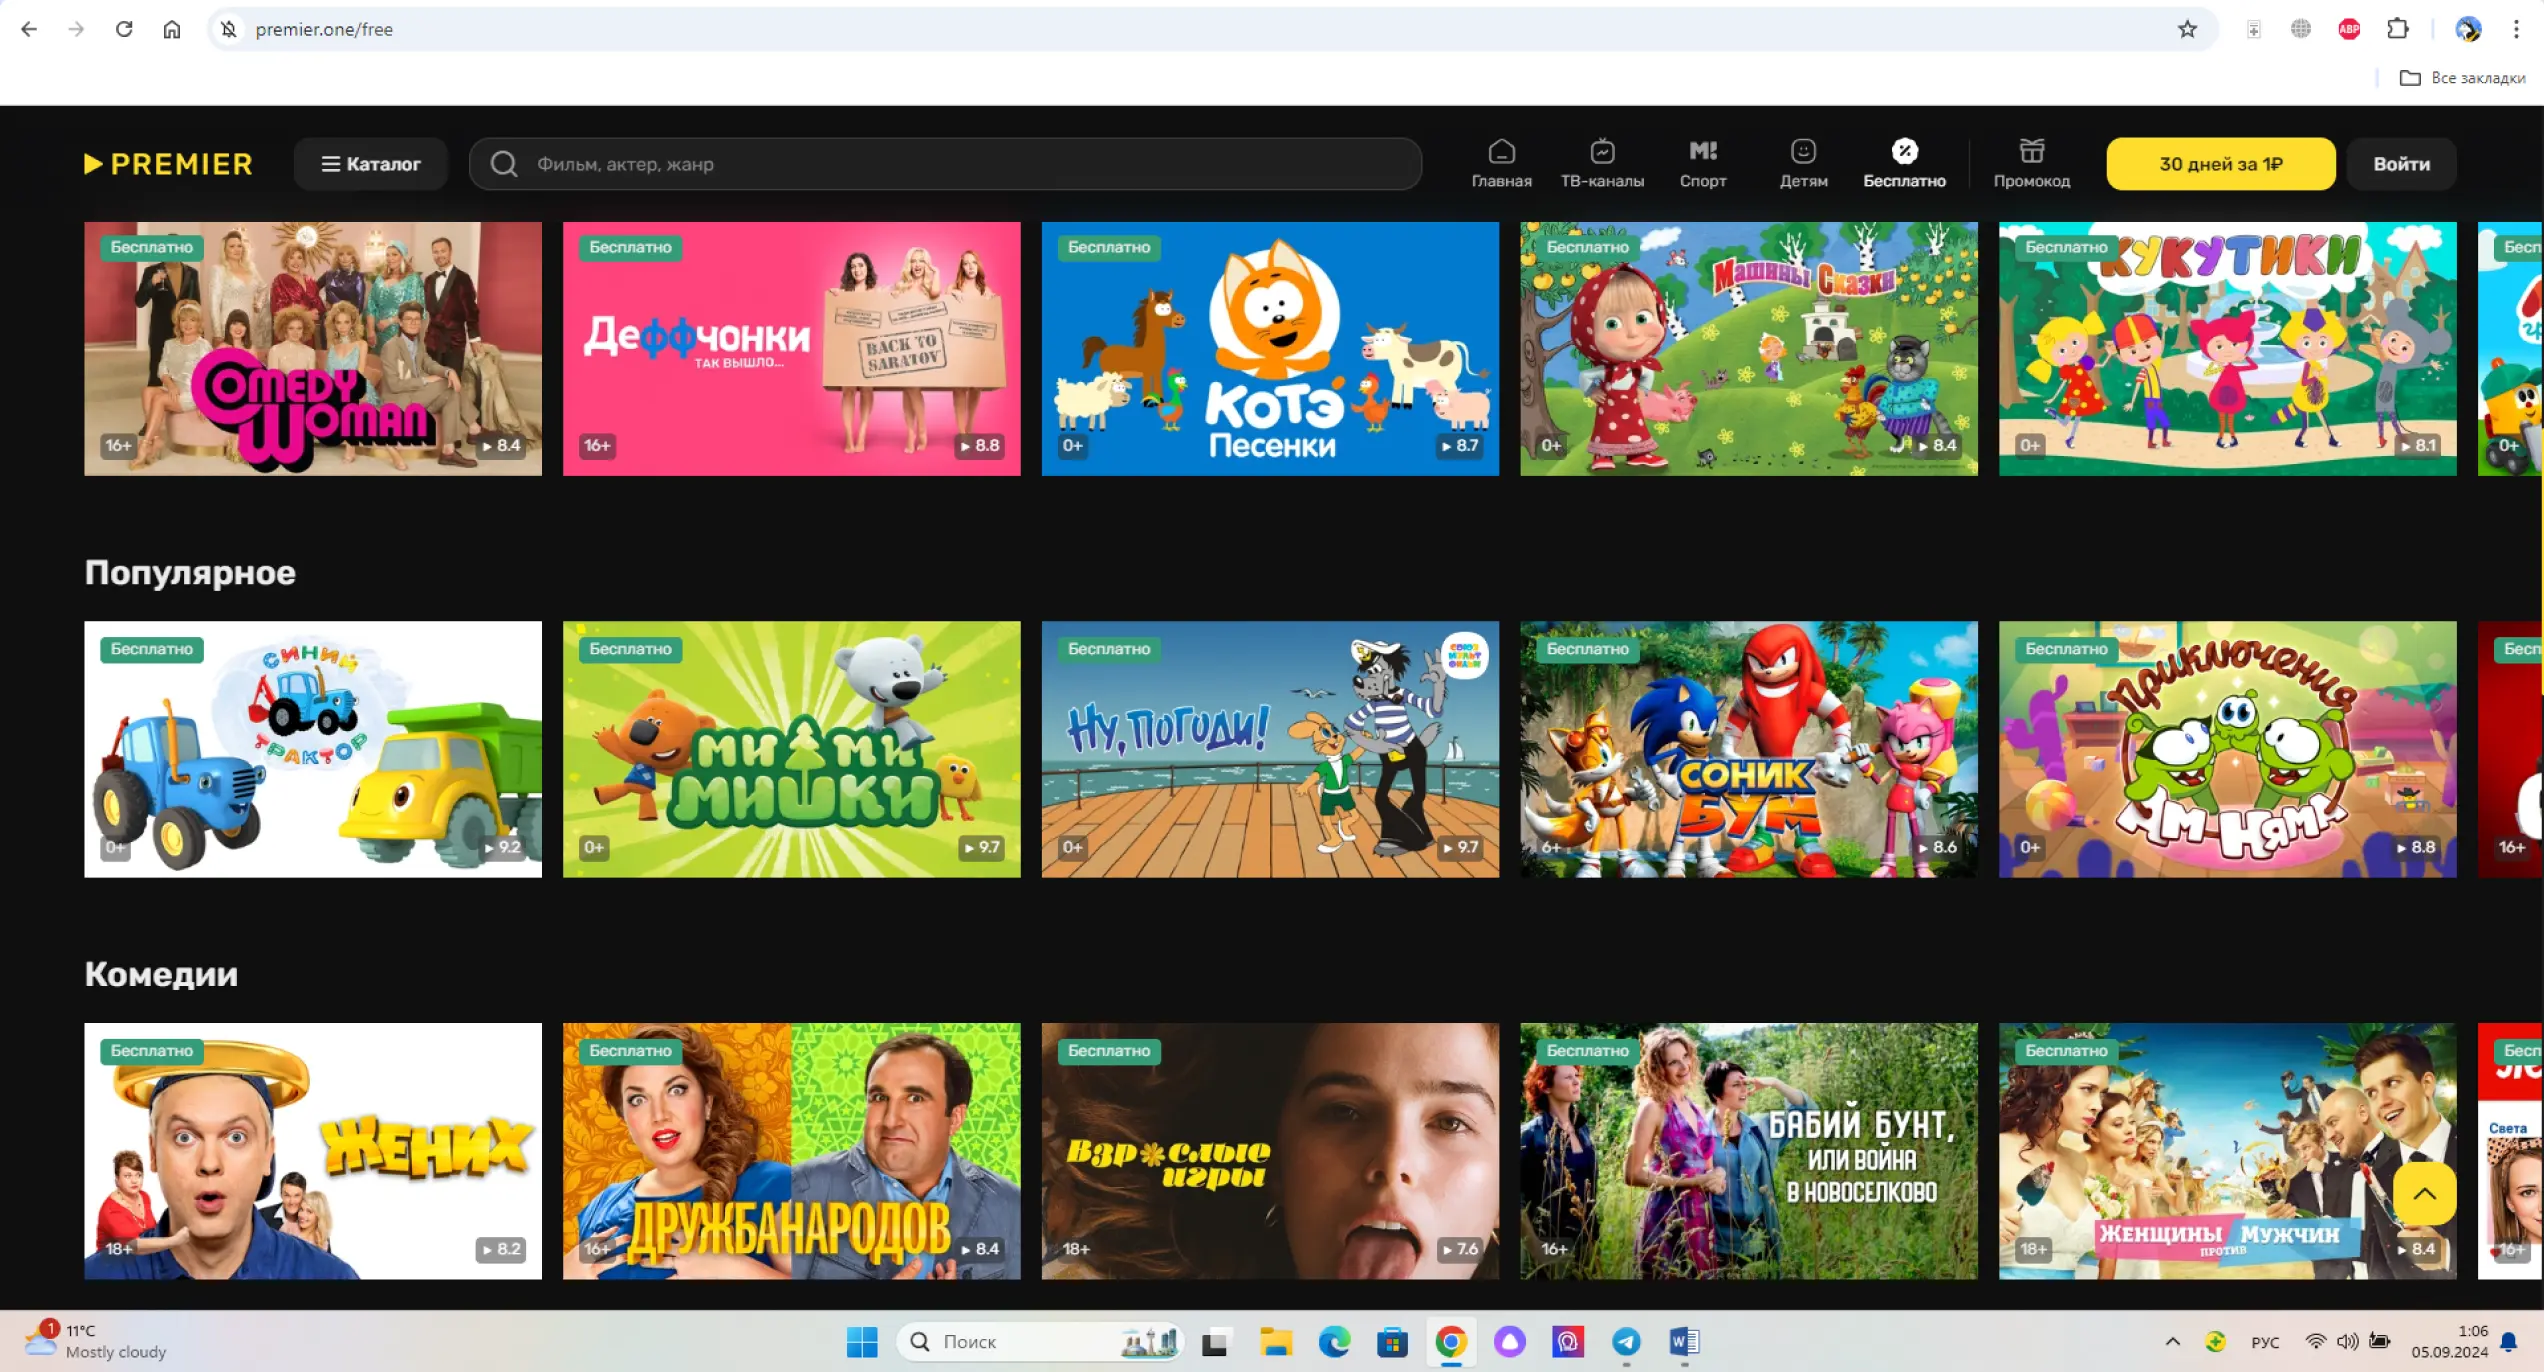
Task: Click the 30 дней за 1₽ button
Action: 2220,164
